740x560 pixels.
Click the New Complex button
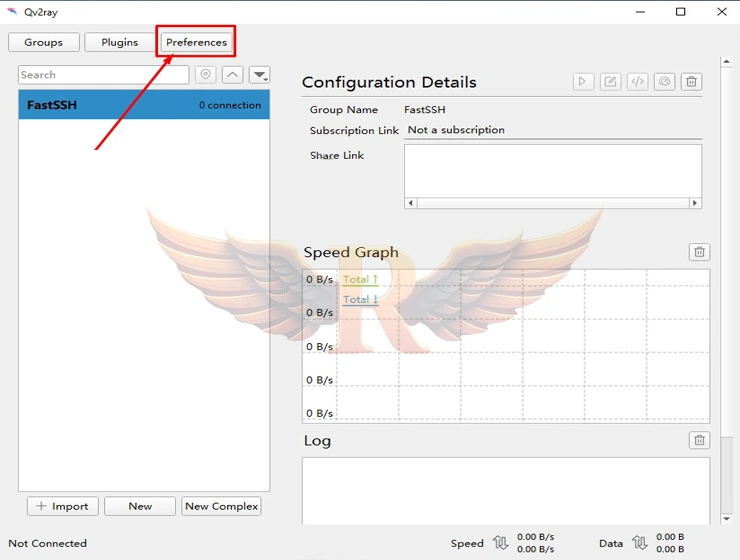tap(221, 506)
